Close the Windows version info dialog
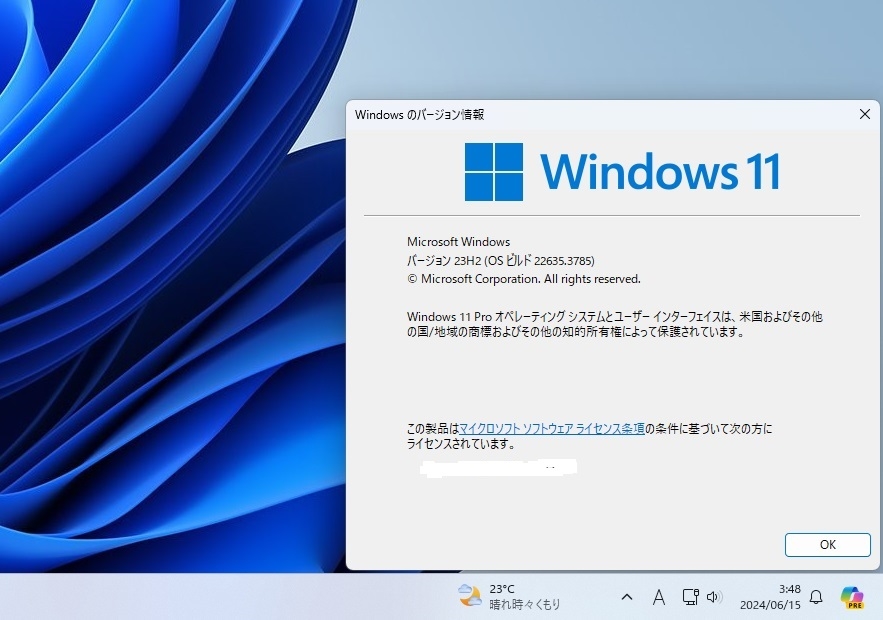Screen dimensions: 883x620 865,114
